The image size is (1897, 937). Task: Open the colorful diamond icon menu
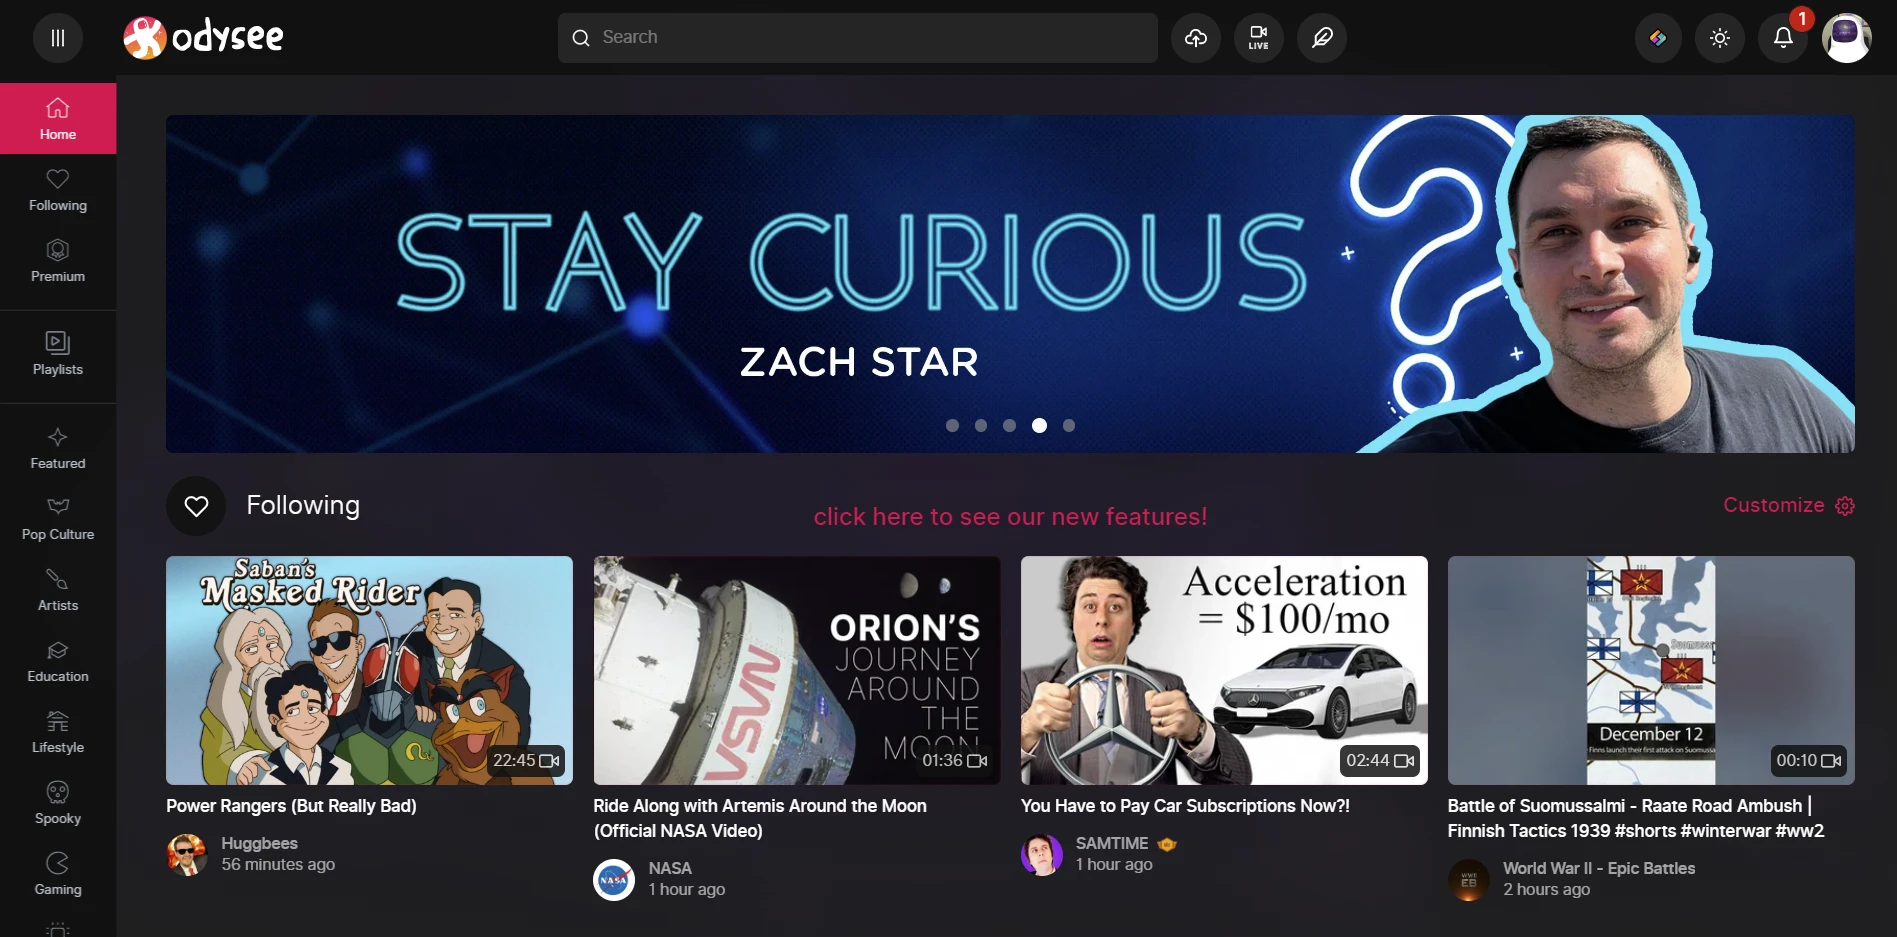pos(1658,38)
